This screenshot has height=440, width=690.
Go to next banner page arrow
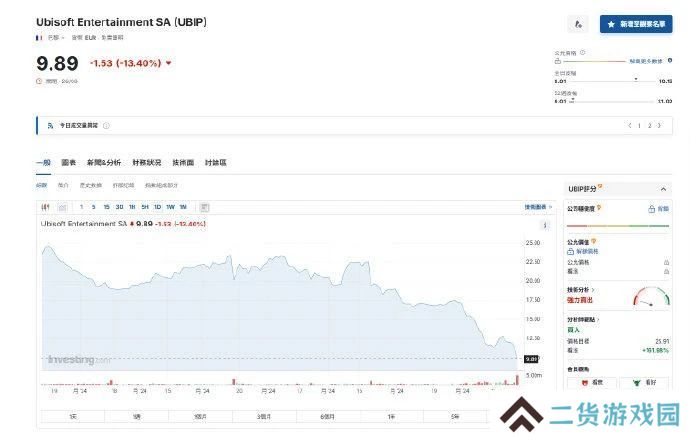pos(659,126)
